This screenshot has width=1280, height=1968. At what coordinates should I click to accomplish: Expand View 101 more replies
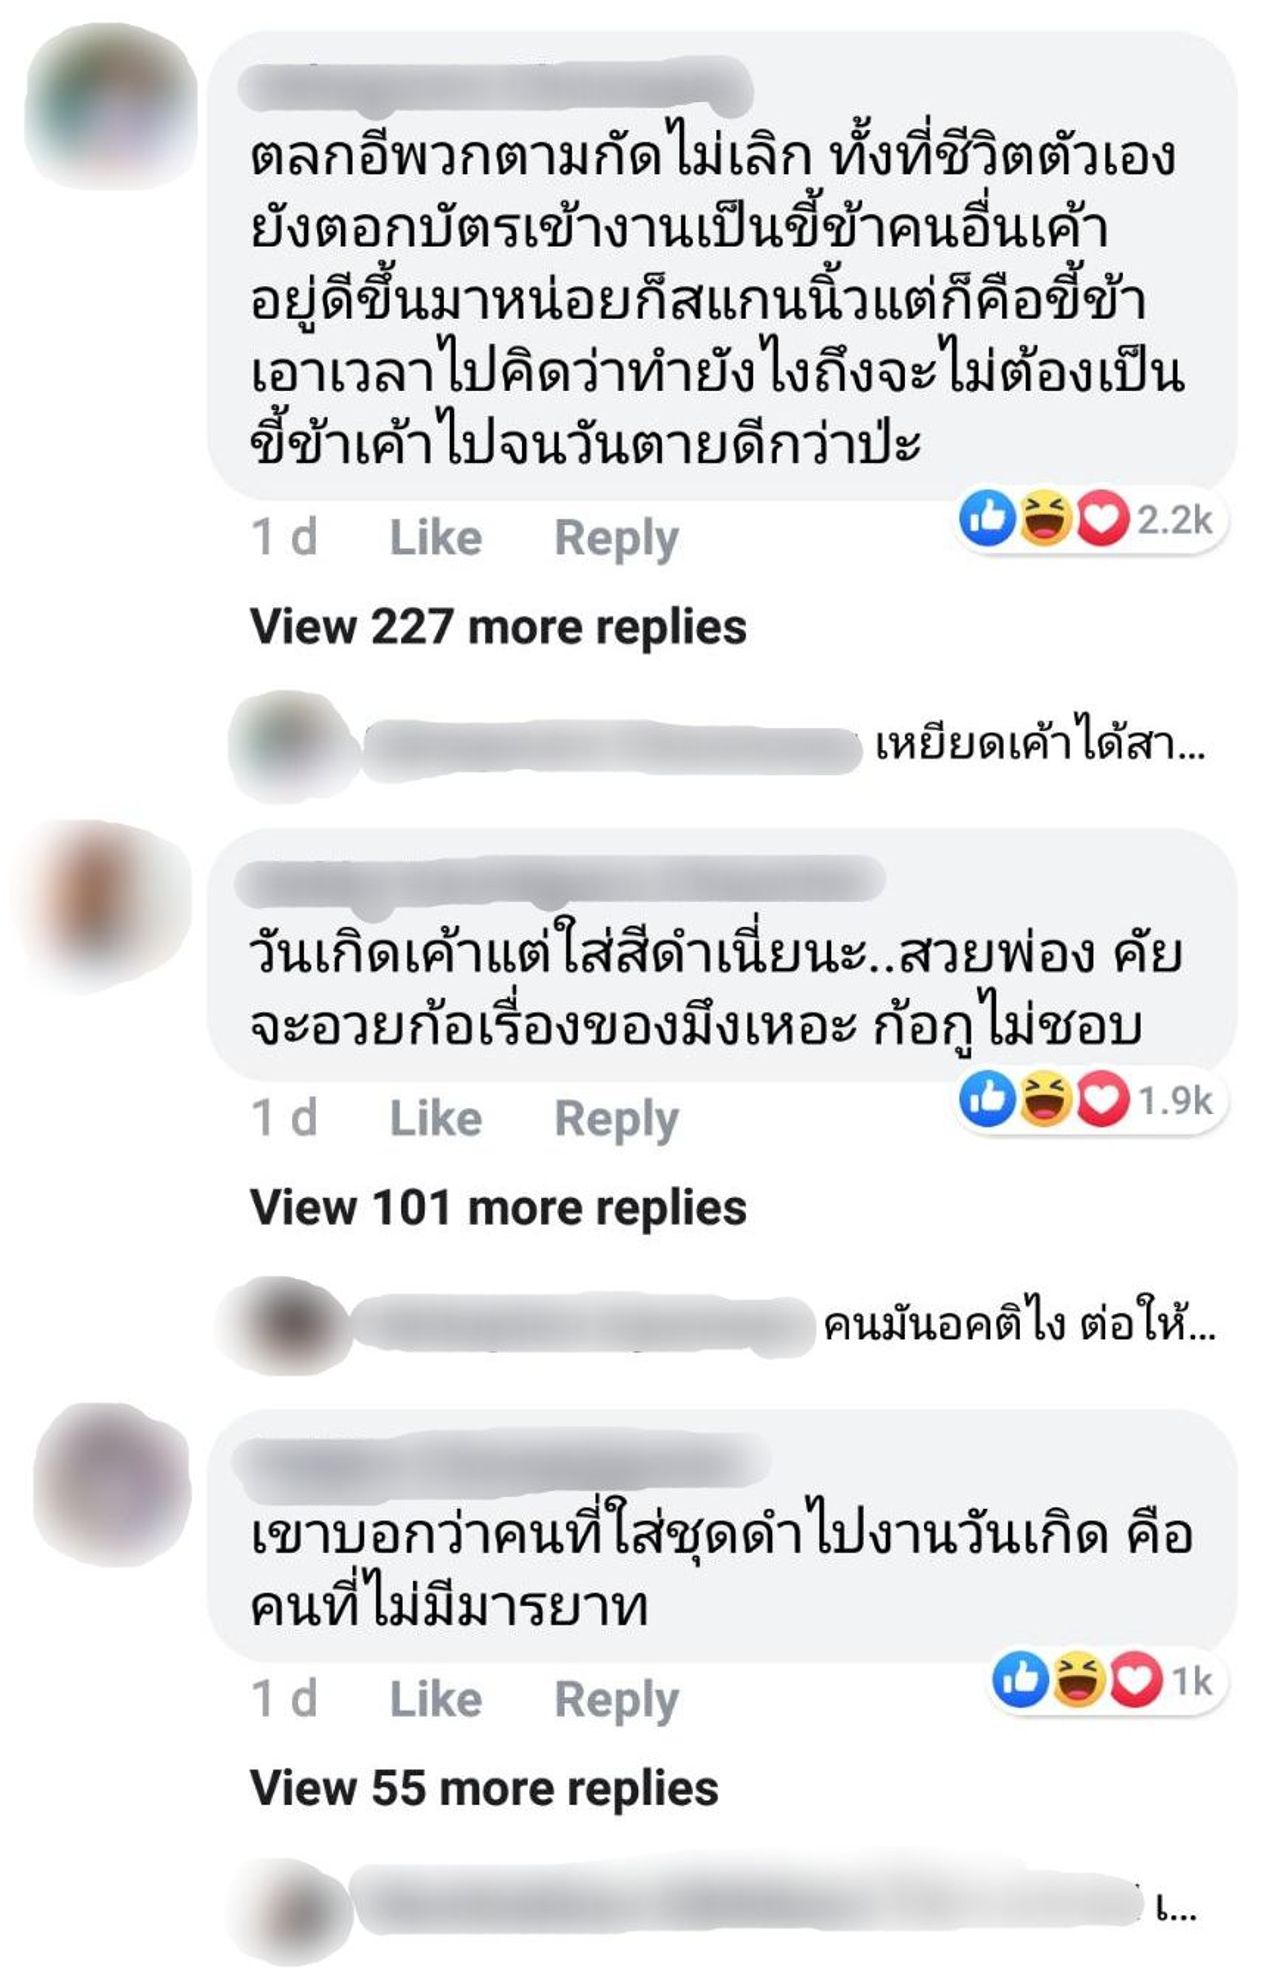click(x=498, y=1208)
